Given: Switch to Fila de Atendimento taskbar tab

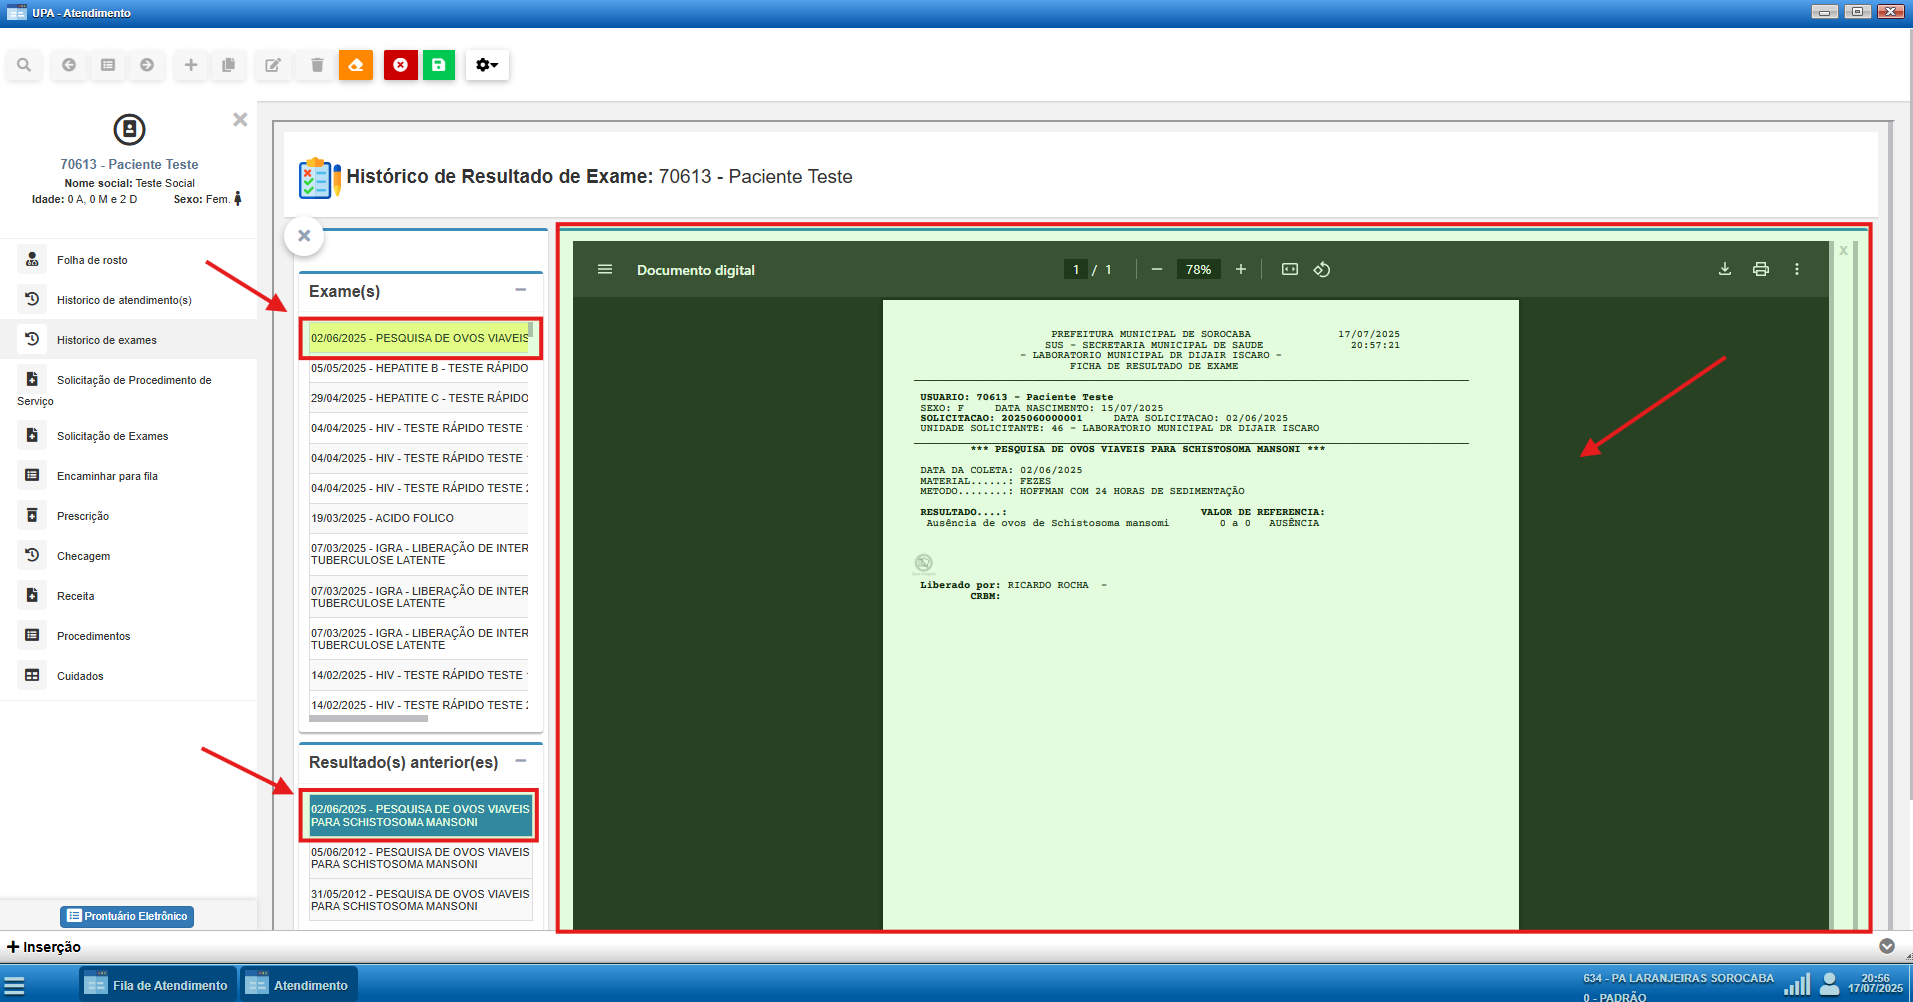Looking at the screenshot, I should tap(158, 985).
